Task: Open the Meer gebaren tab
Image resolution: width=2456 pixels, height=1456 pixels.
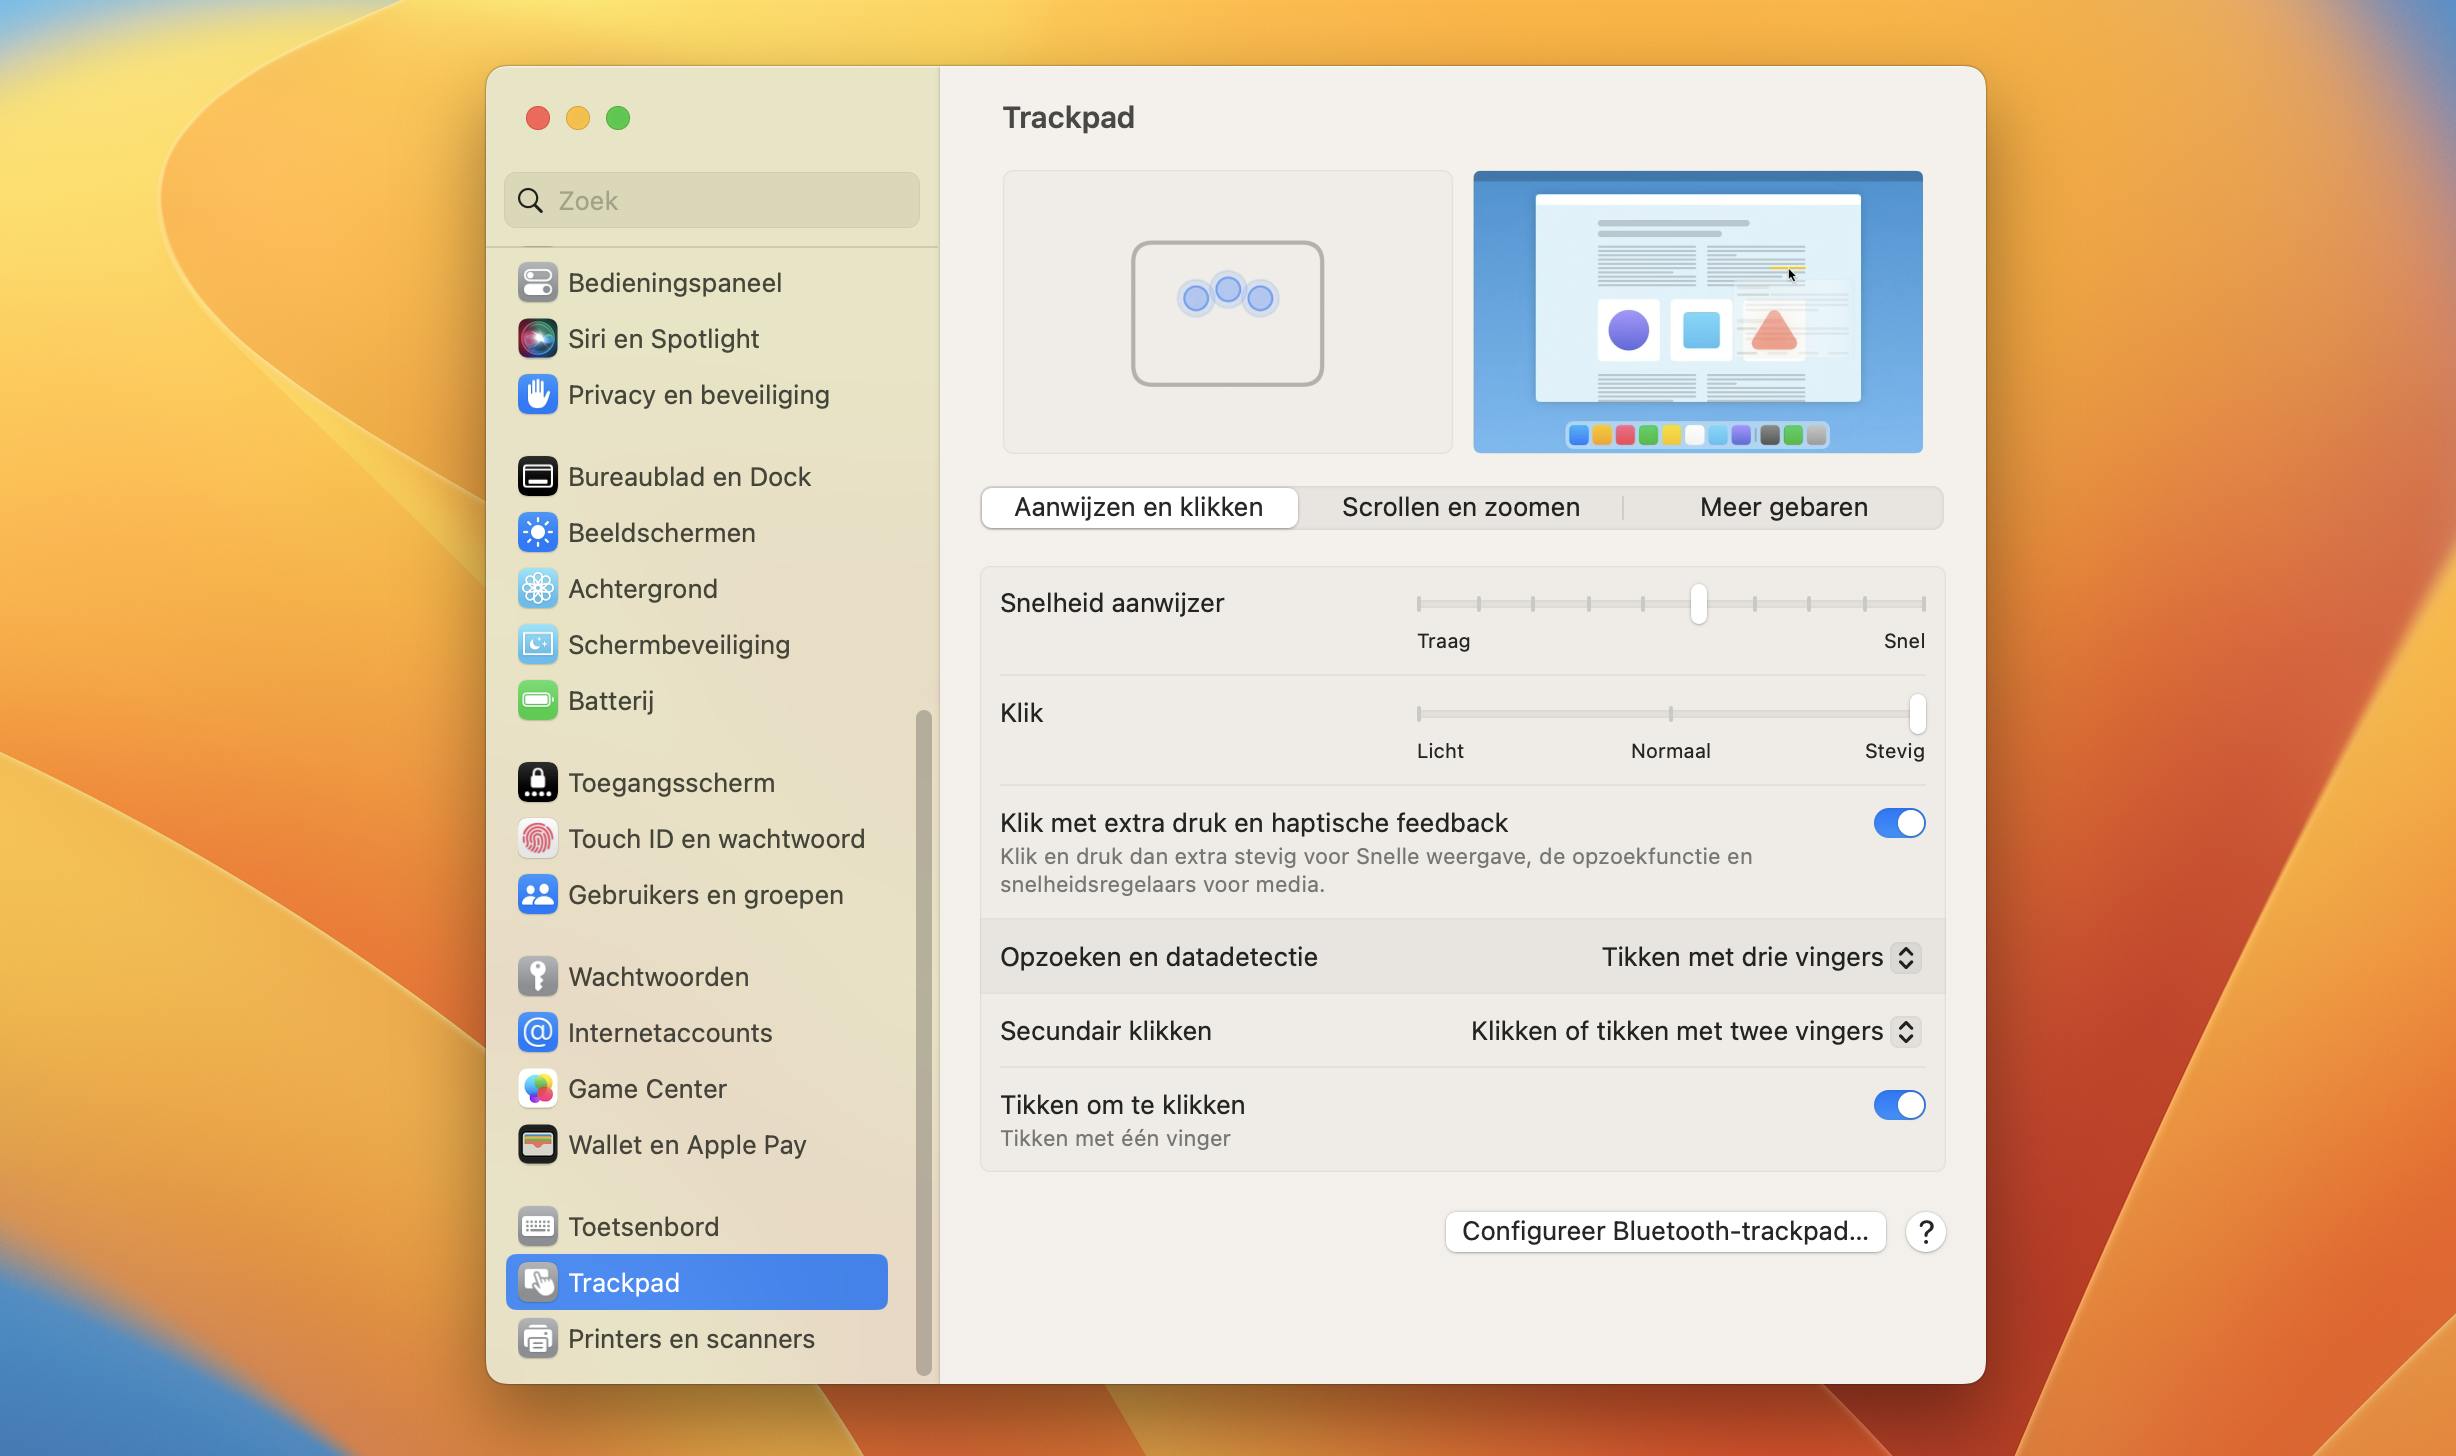Action: pyautogui.click(x=1782, y=507)
